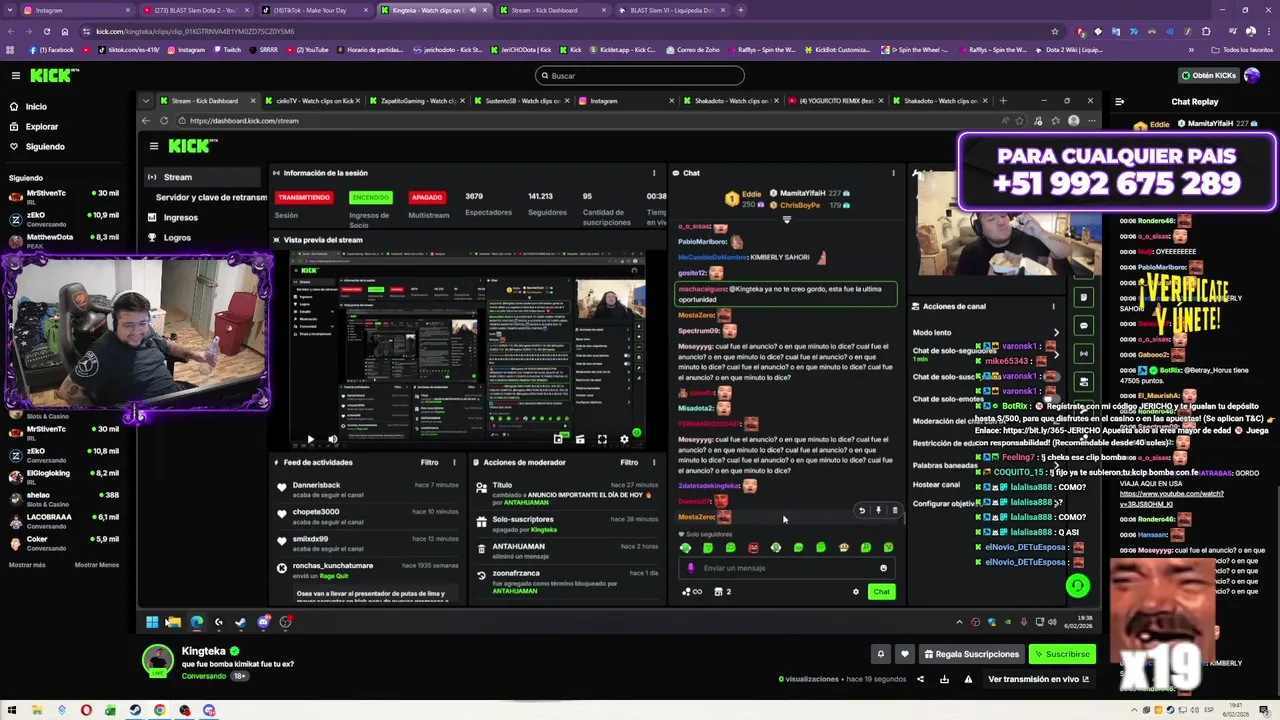Image resolution: width=1280 pixels, height=720 pixels.
Task: Open MrStivenTc channel in followed list top
Action: click(x=64, y=197)
